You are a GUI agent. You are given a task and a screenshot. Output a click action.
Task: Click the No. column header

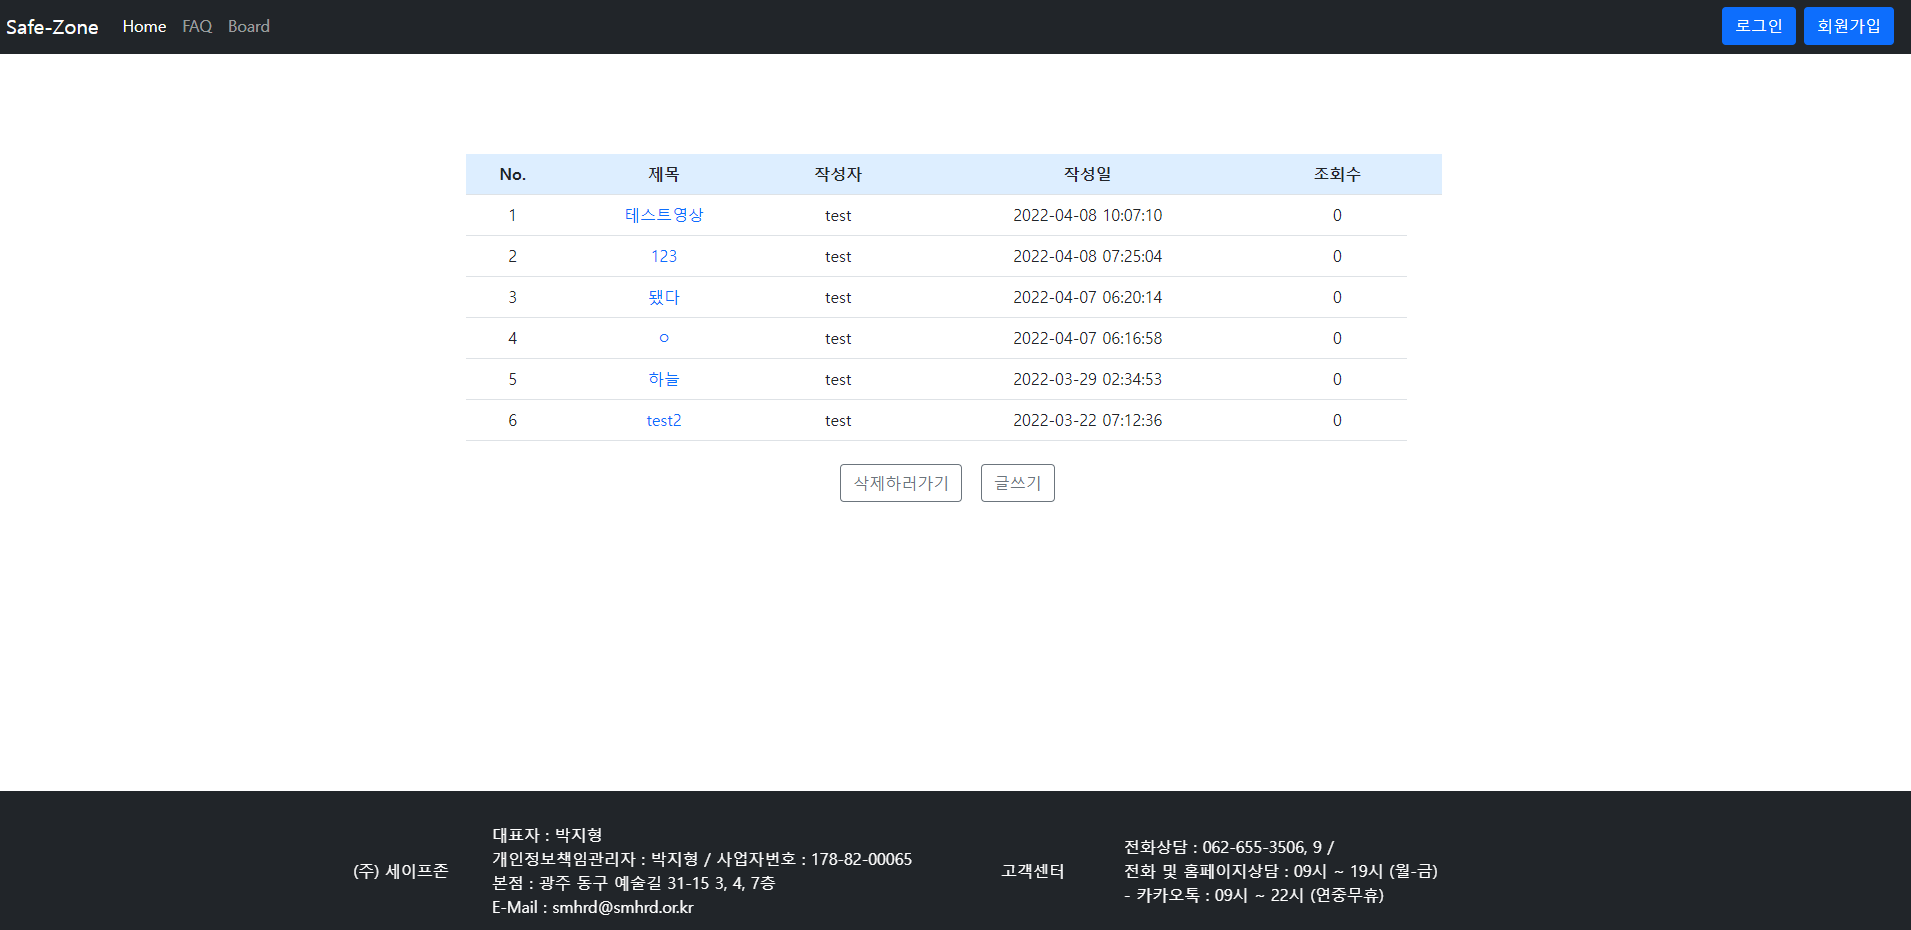pyautogui.click(x=512, y=173)
